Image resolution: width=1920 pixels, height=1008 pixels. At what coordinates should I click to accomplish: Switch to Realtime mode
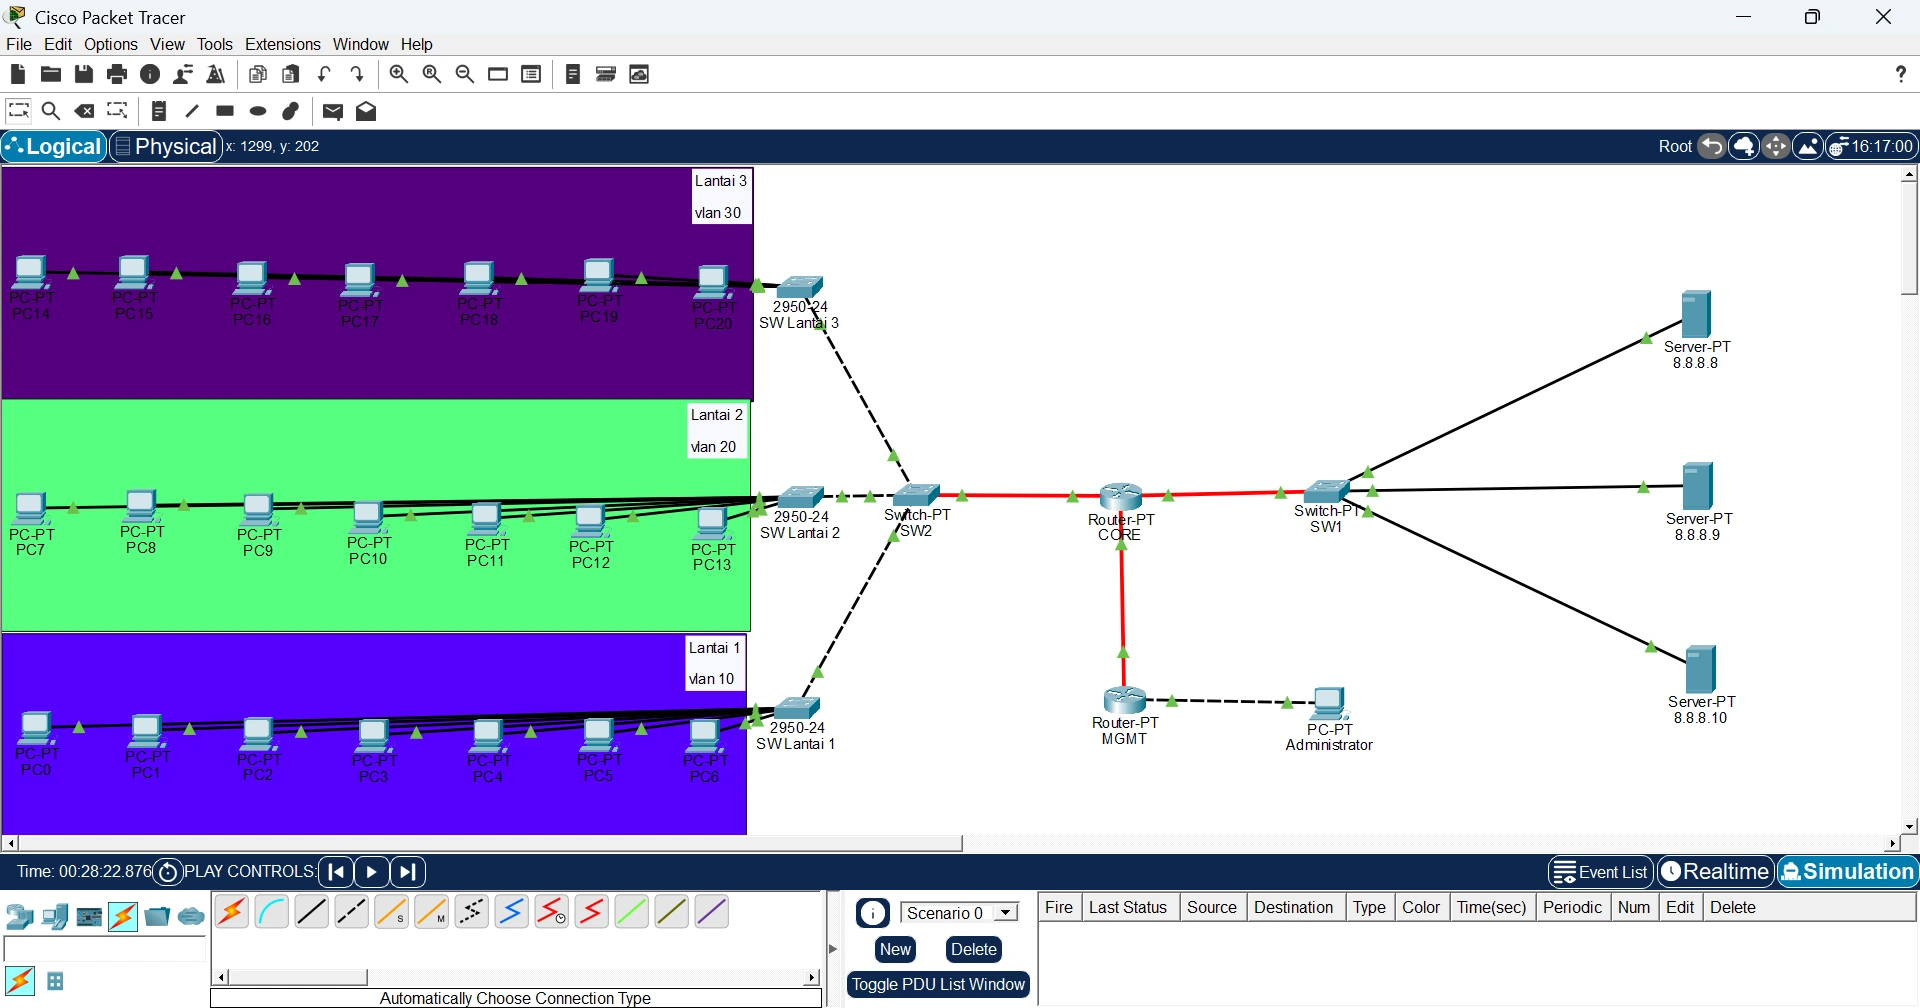(1716, 872)
